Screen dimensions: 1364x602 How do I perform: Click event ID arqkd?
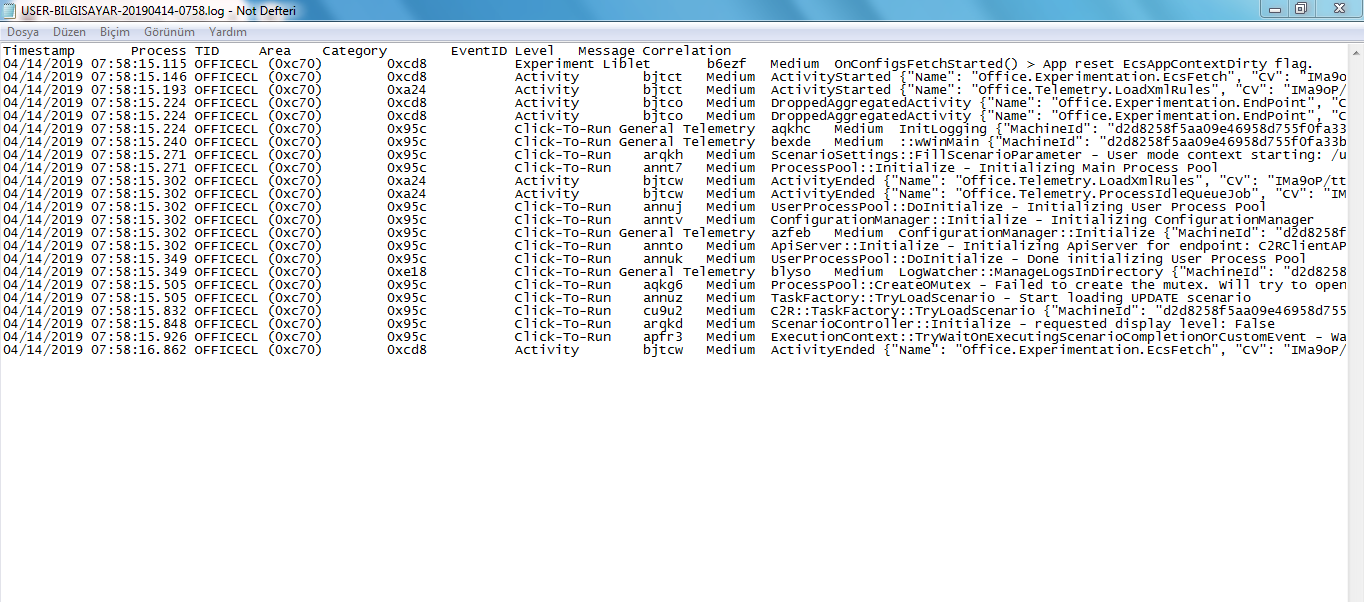point(663,324)
